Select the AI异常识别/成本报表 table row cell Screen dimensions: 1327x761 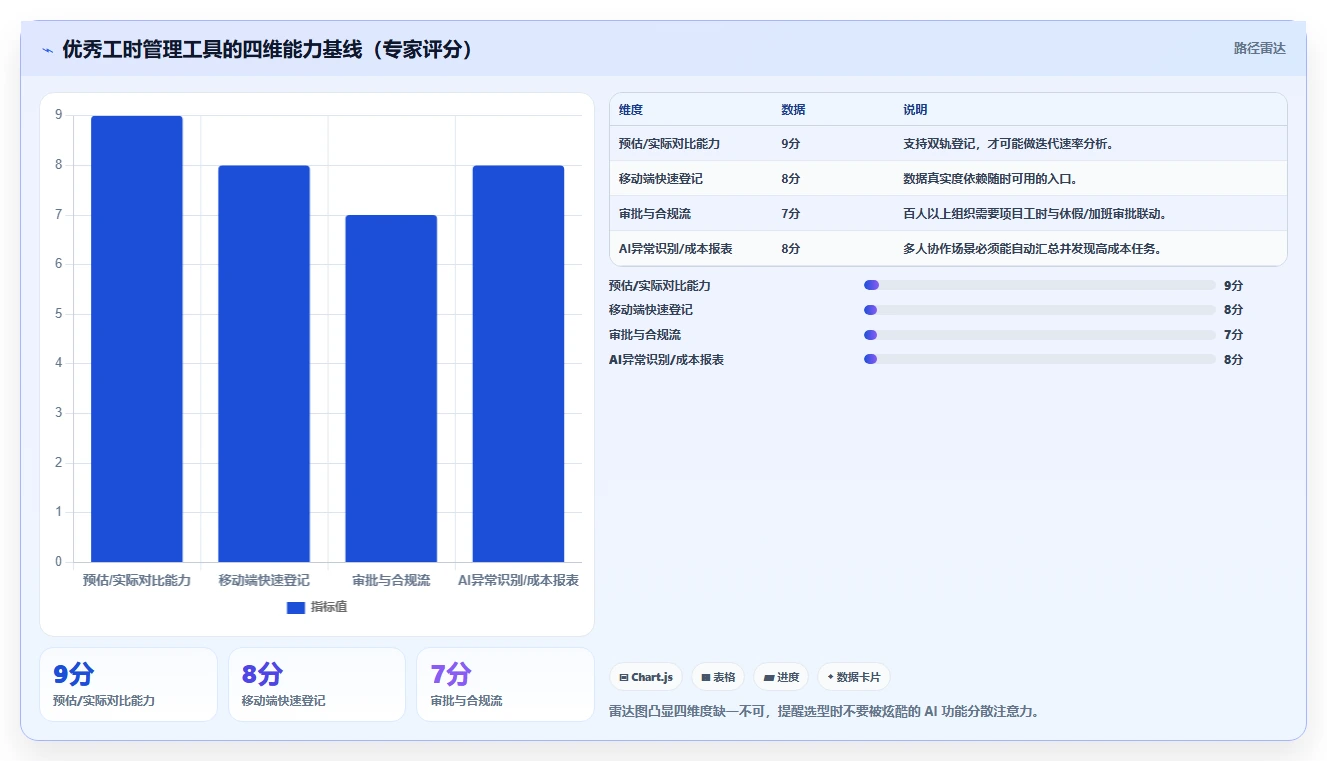click(x=676, y=249)
